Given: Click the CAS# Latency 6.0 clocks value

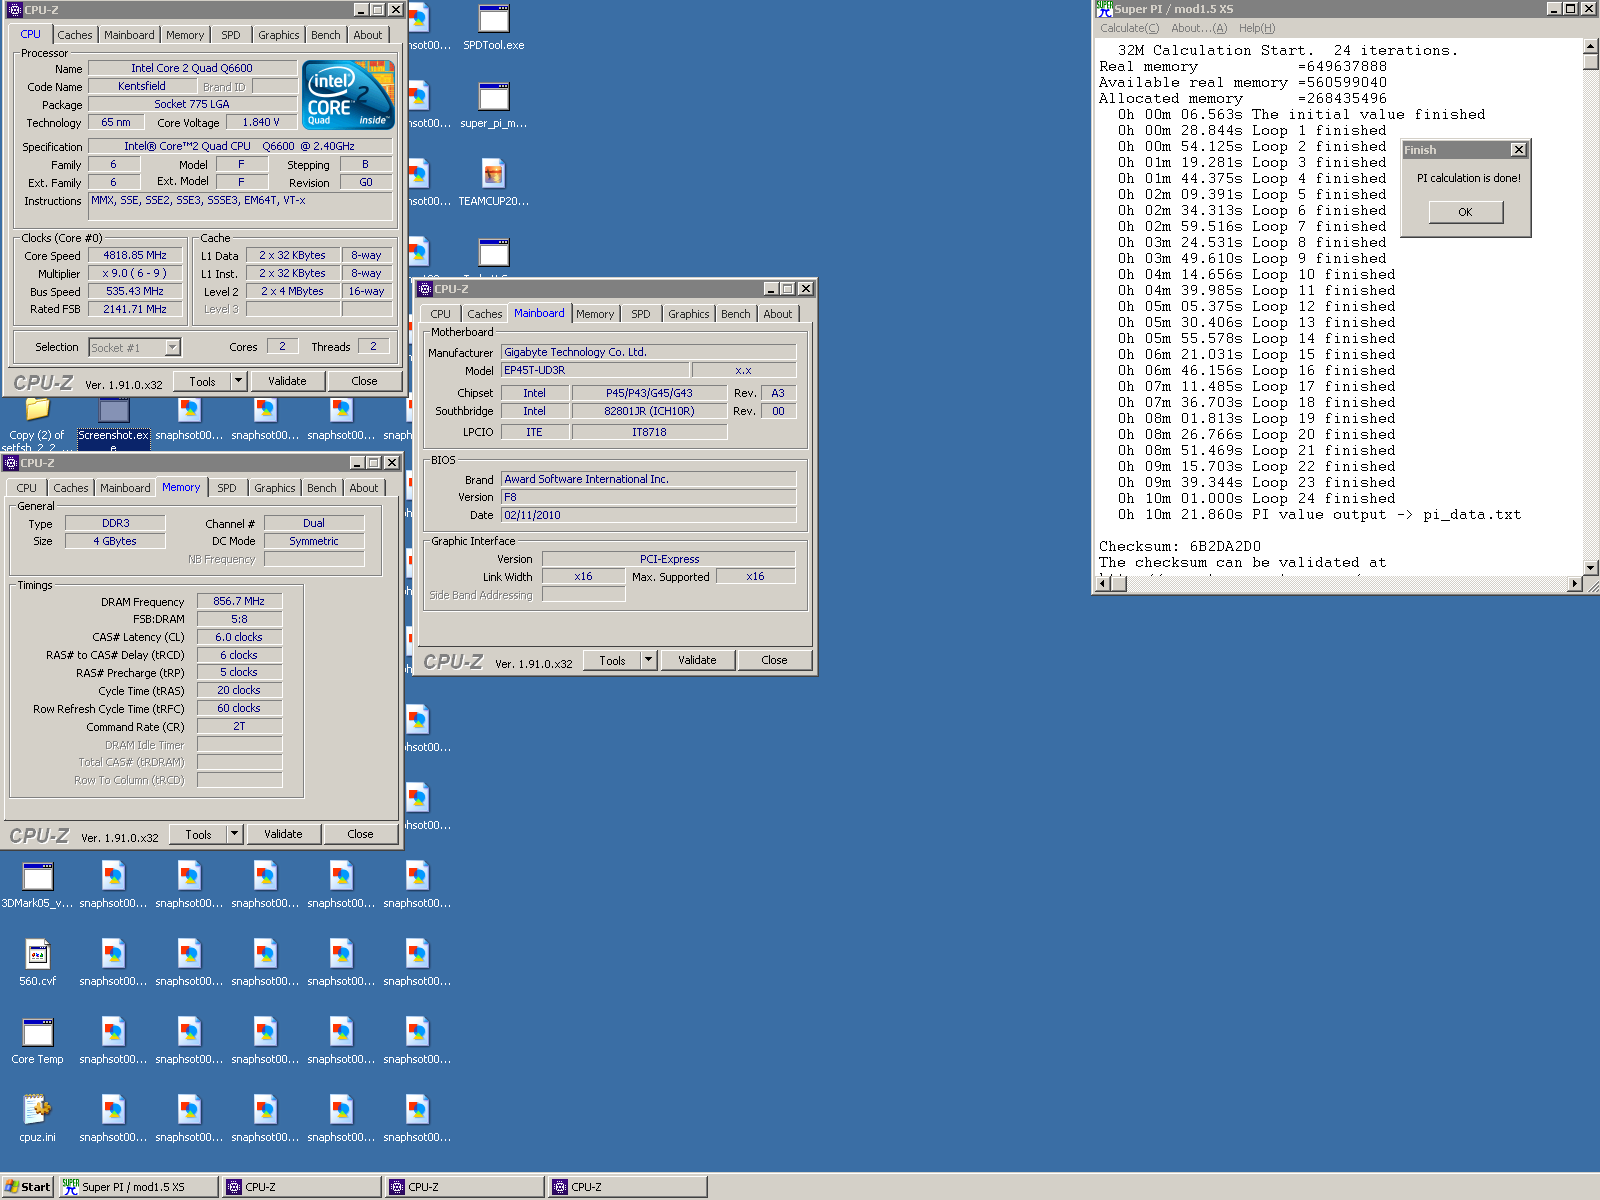Looking at the screenshot, I should coord(239,637).
